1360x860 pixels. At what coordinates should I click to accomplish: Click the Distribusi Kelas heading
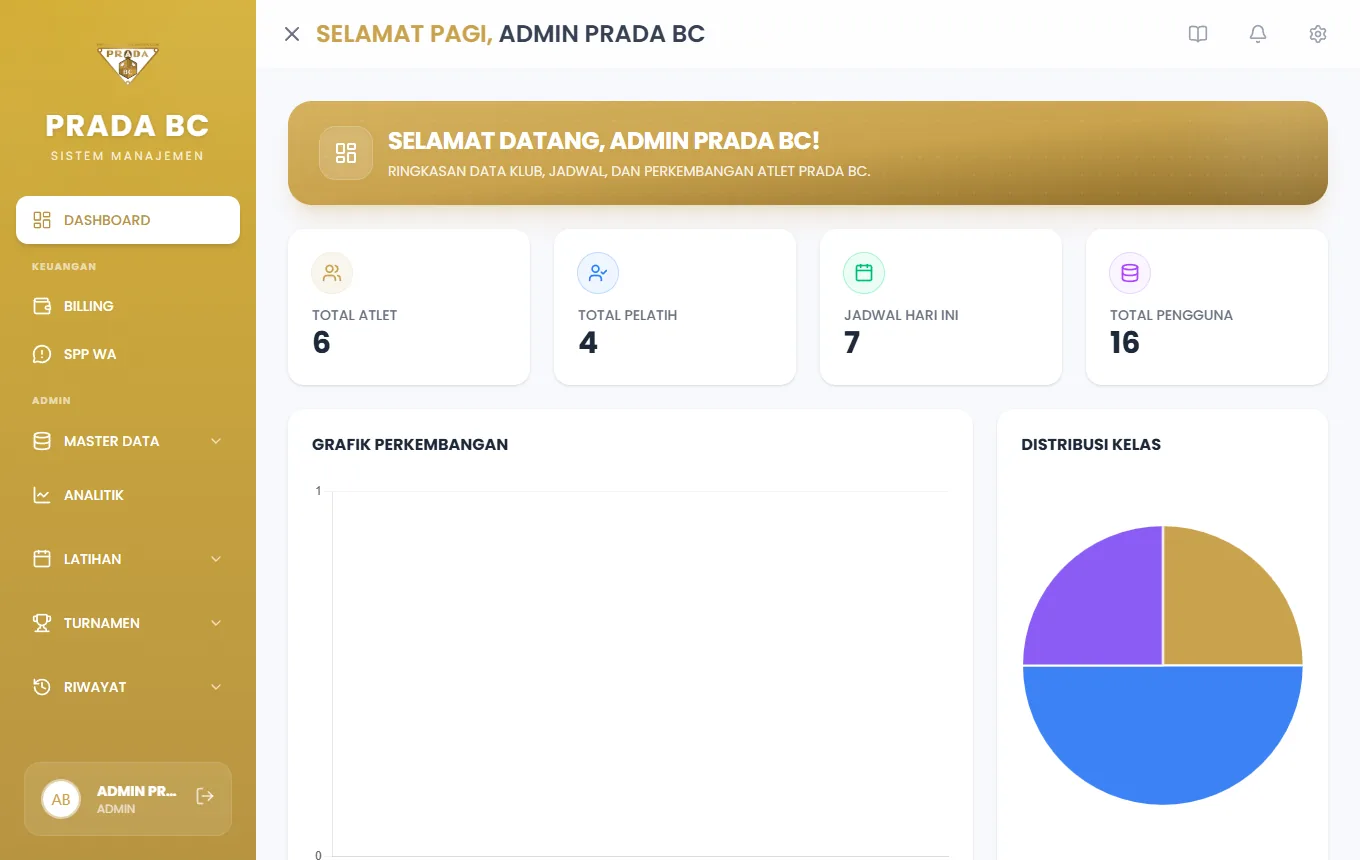tap(1091, 445)
